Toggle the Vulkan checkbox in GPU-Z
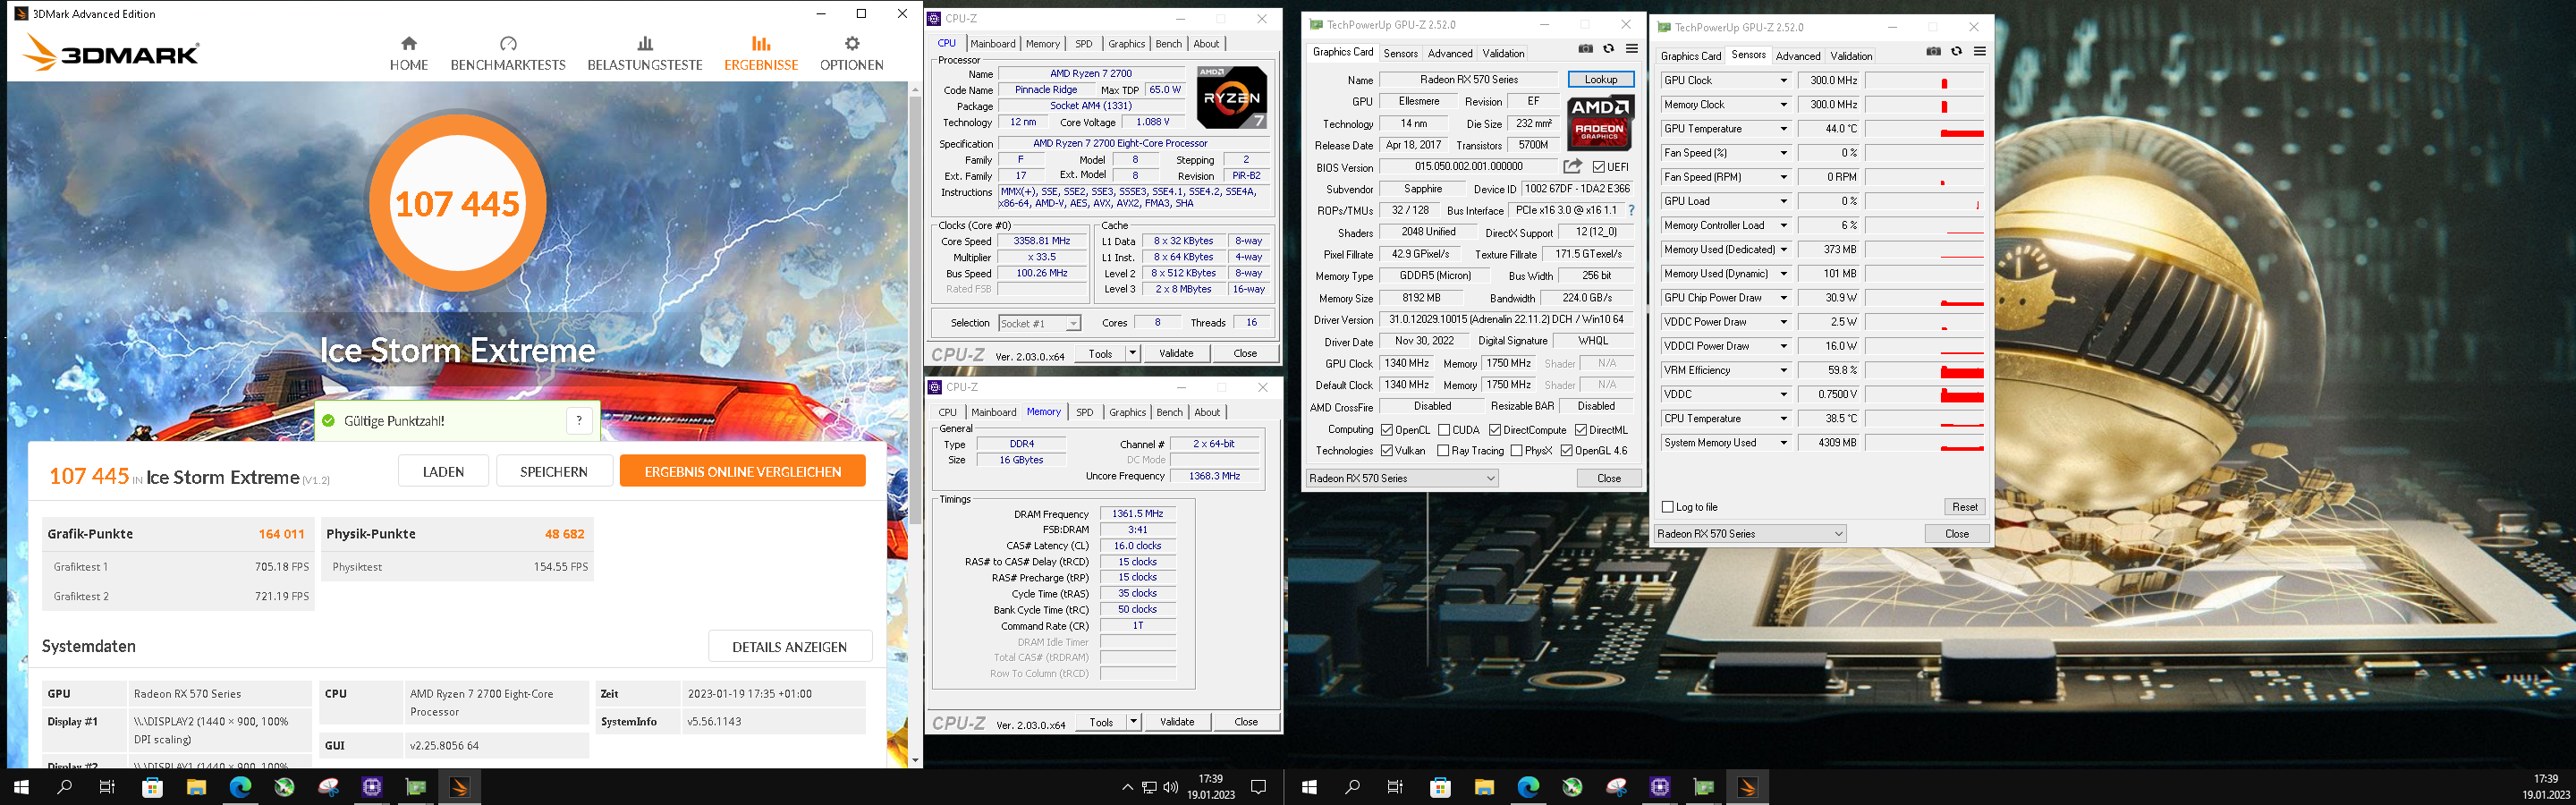 [1387, 451]
